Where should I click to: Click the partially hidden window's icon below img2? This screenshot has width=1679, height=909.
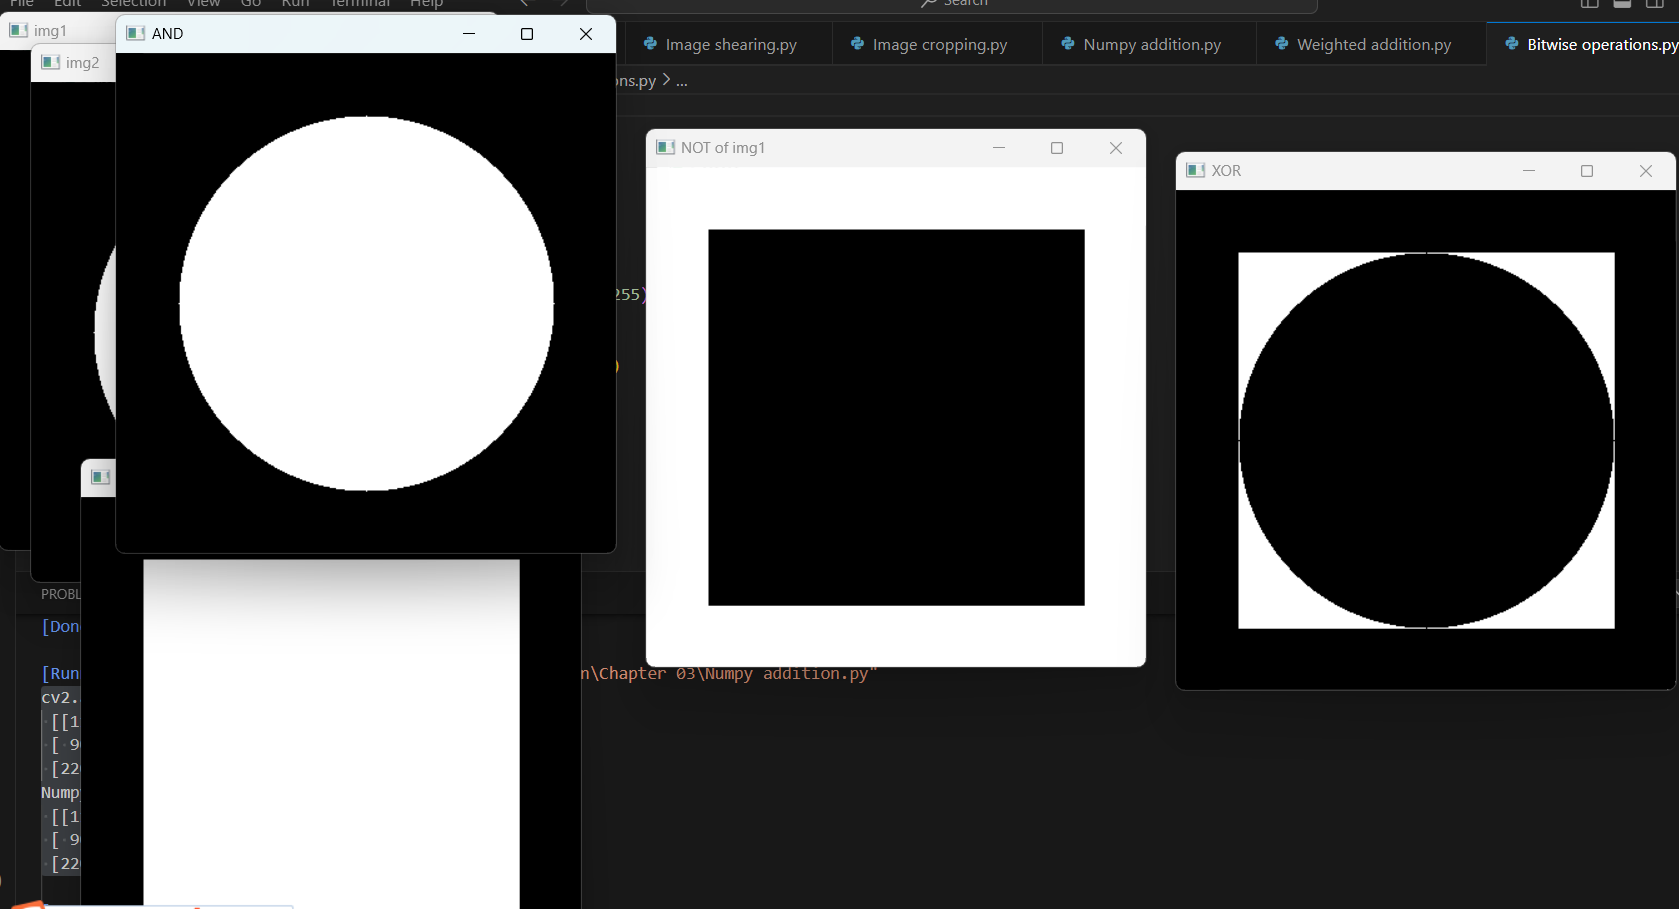[100, 477]
